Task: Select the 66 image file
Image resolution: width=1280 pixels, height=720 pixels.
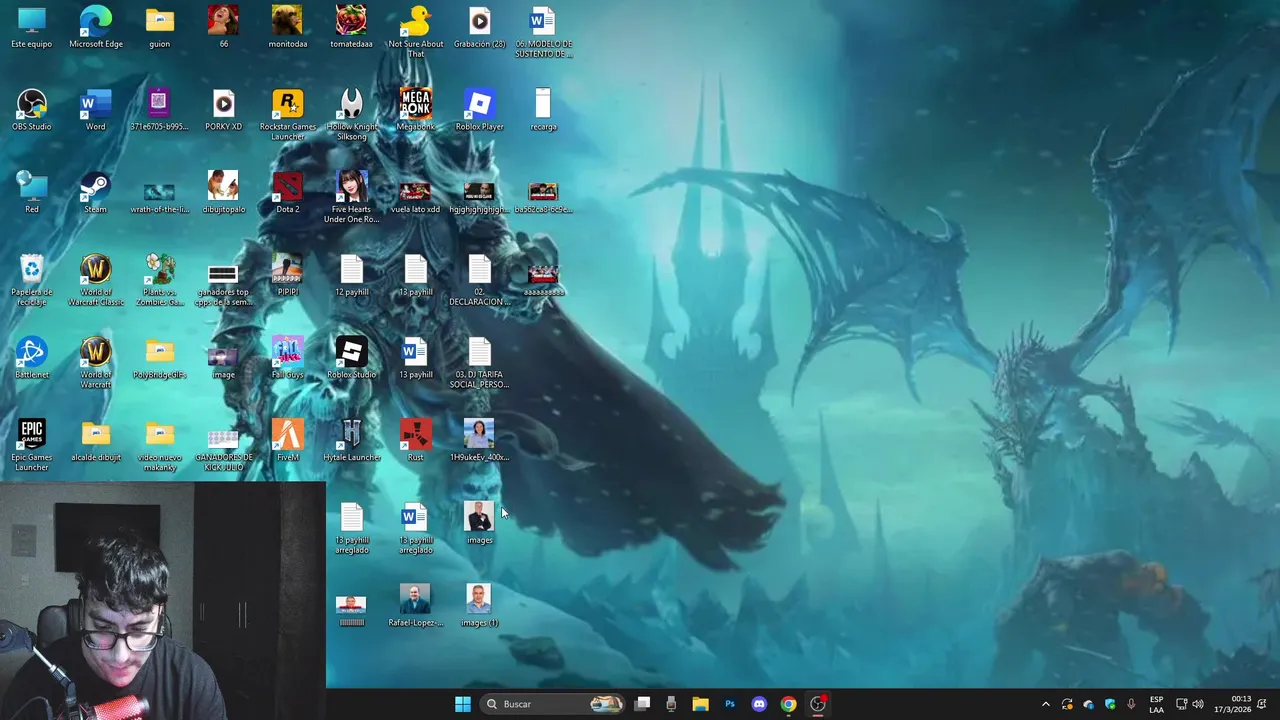Action: [223, 27]
